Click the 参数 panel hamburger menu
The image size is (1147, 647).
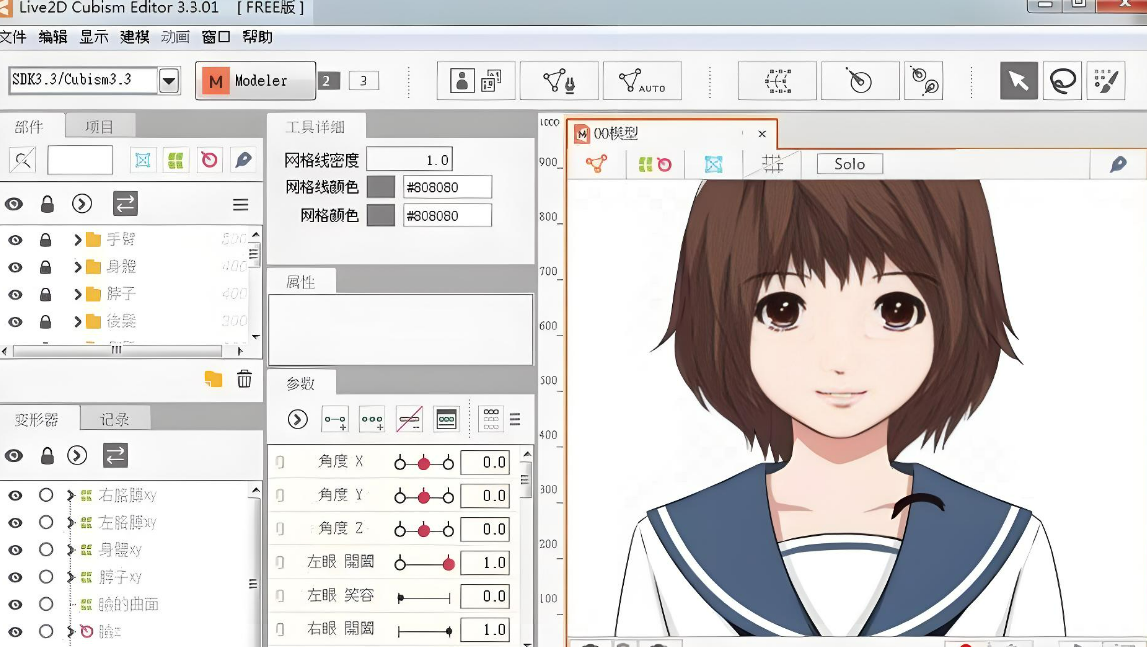tap(515, 419)
